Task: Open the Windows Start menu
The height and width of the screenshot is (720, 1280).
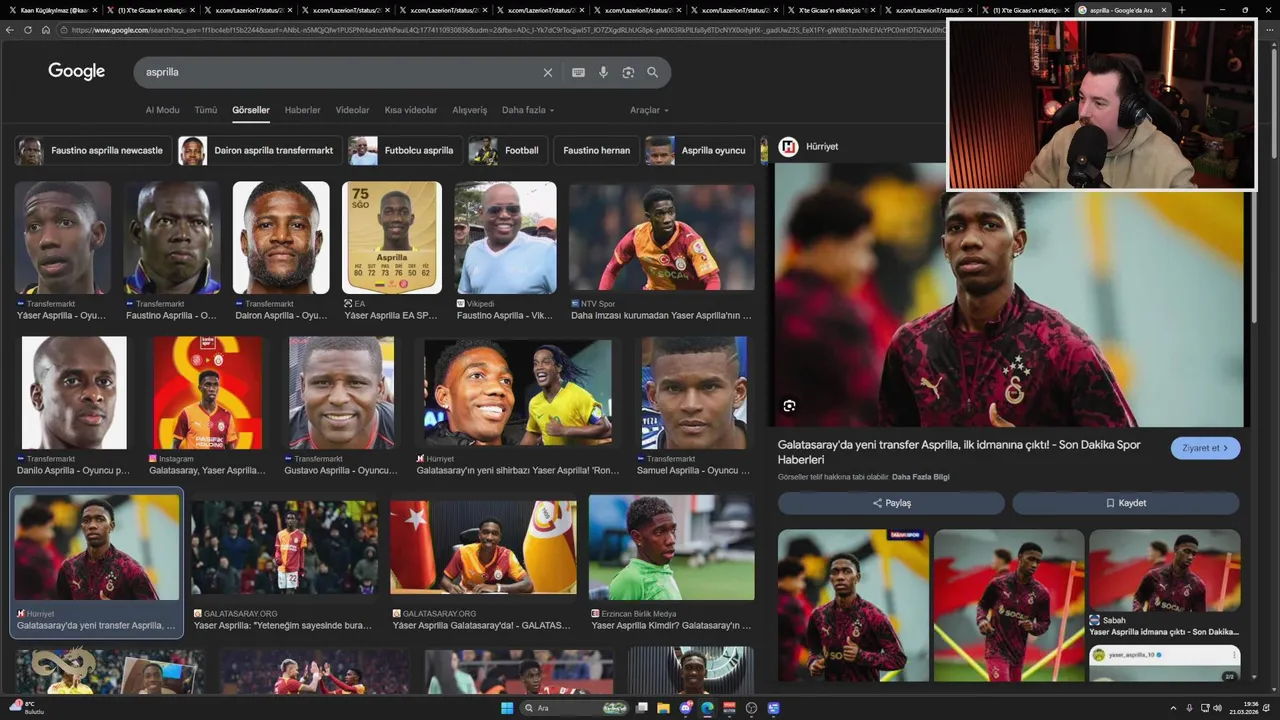Action: (x=507, y=708)
